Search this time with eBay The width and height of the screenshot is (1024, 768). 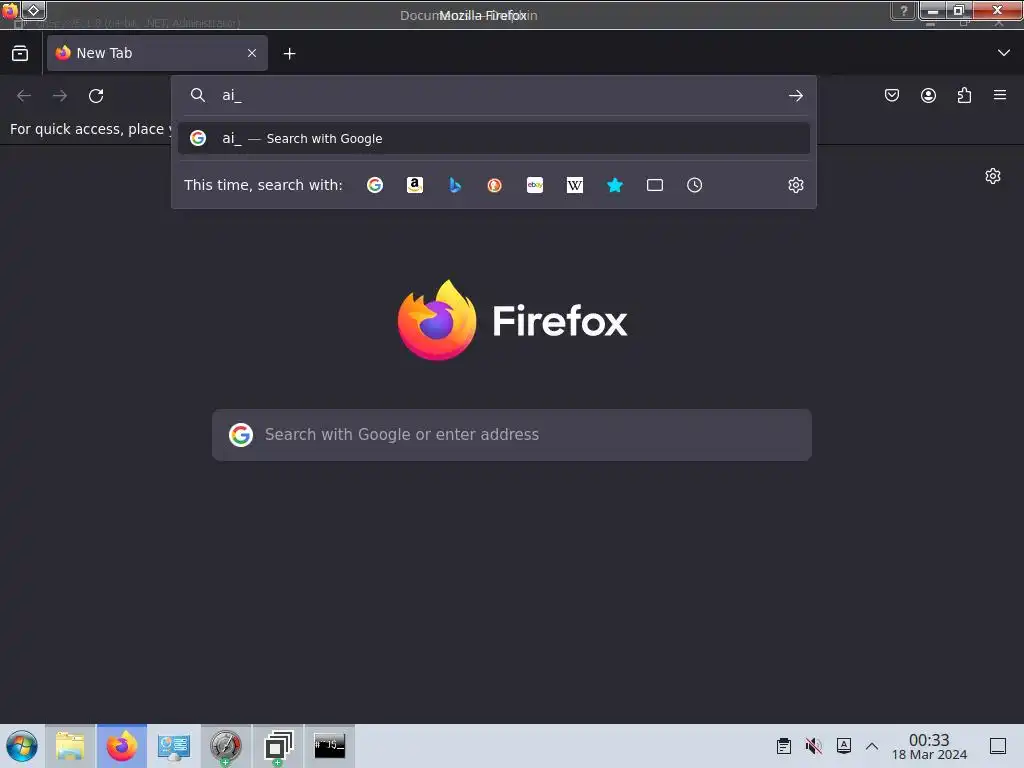click(535, 185)
